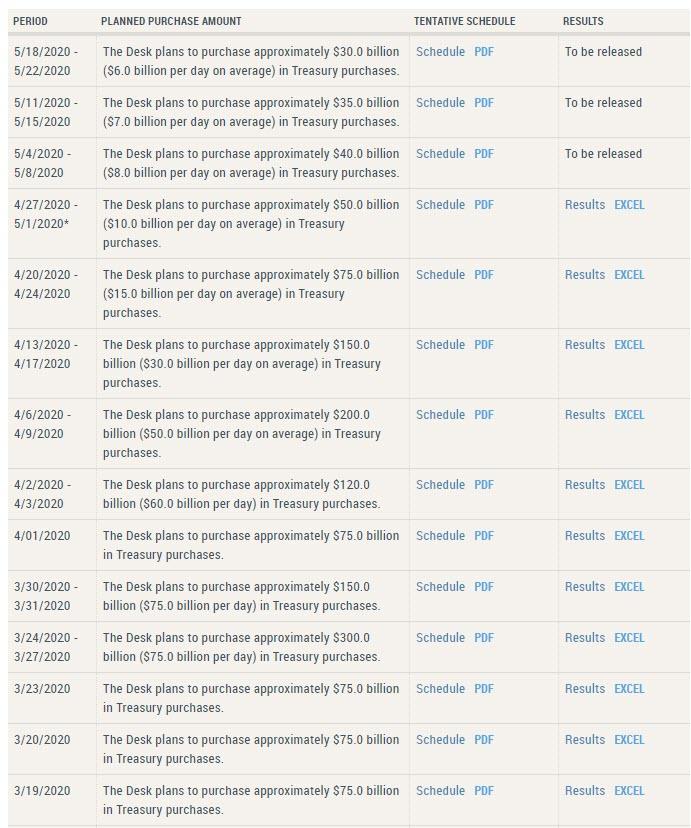Download EXCEL for 4/20/2020 - 4/24/2020 period
The image size is (691, 828).
629,275
